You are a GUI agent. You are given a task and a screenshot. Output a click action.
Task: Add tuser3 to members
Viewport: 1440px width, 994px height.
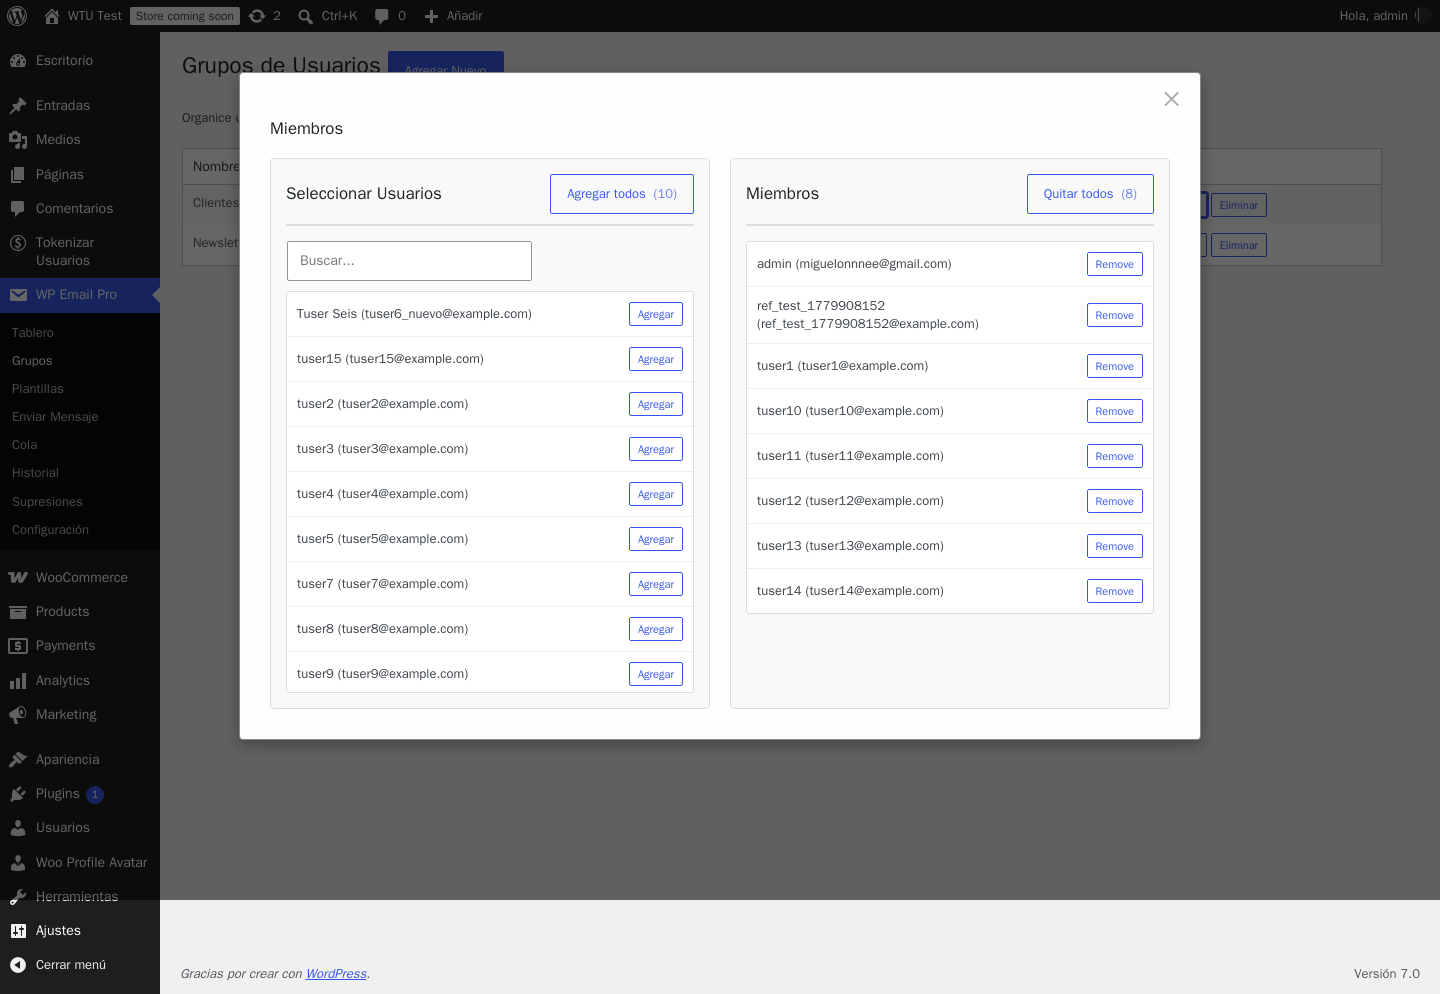656,449
